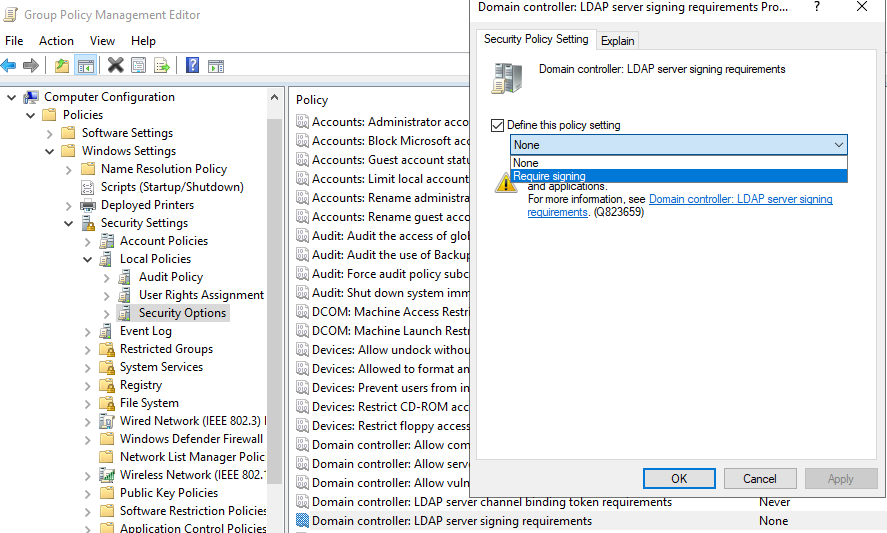Click the Up one level folder icon

point(62,66)
